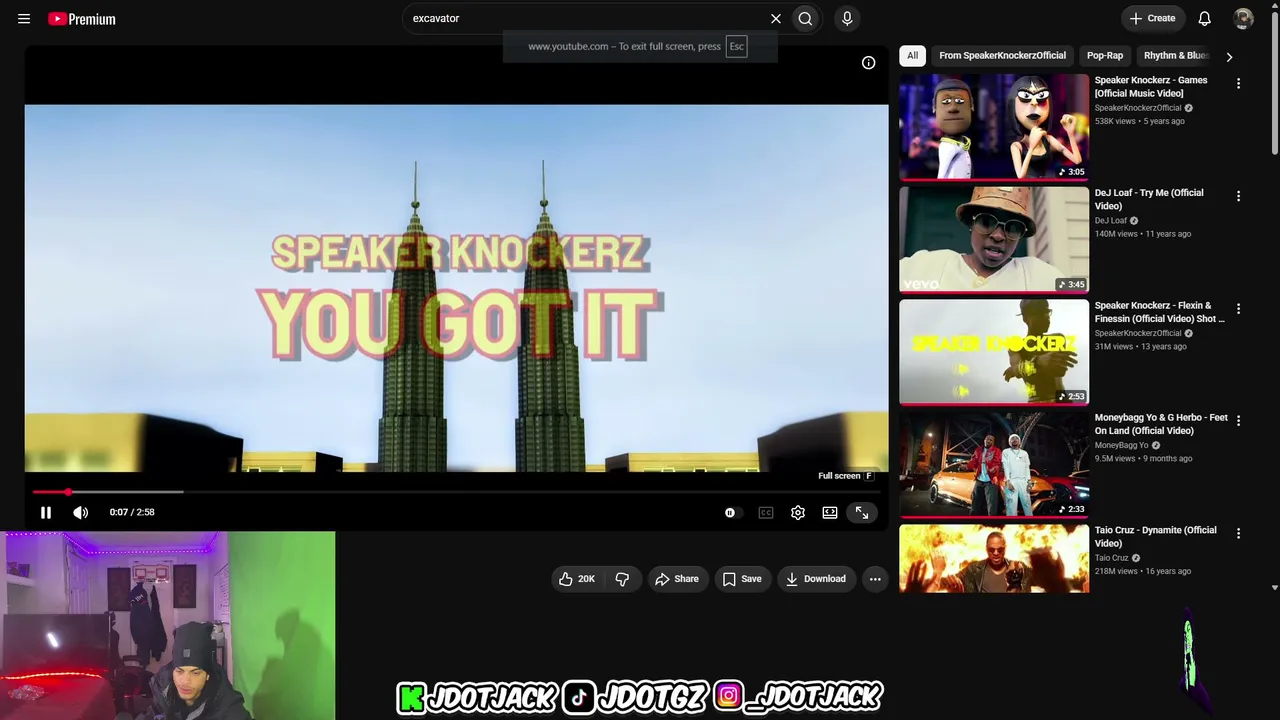Visit Taio Cruz channel name
Screen dimensions: 1280x720
pos(1112,558)
